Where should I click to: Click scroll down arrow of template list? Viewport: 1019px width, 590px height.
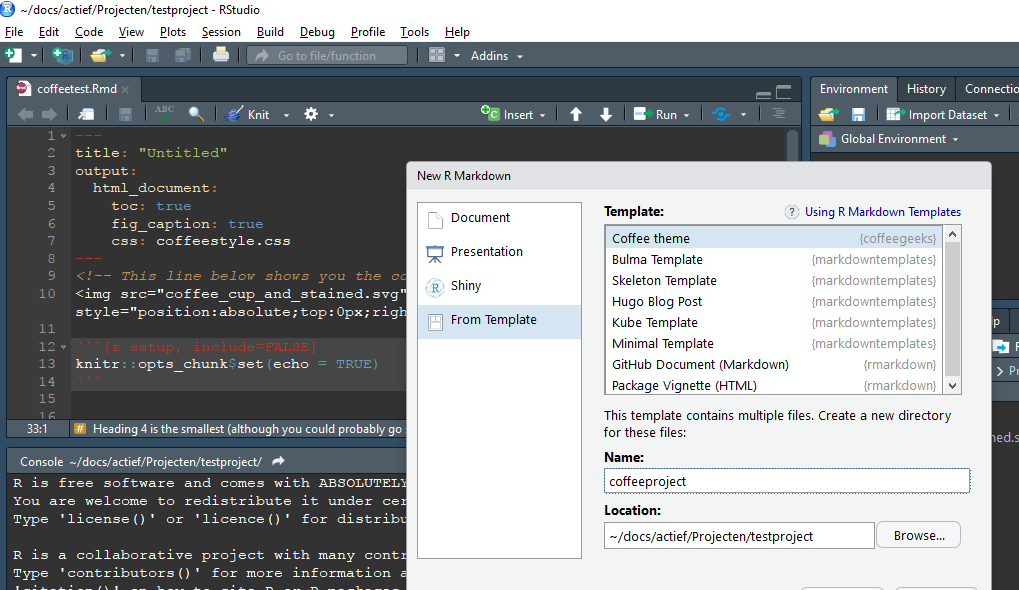(952, 386)
